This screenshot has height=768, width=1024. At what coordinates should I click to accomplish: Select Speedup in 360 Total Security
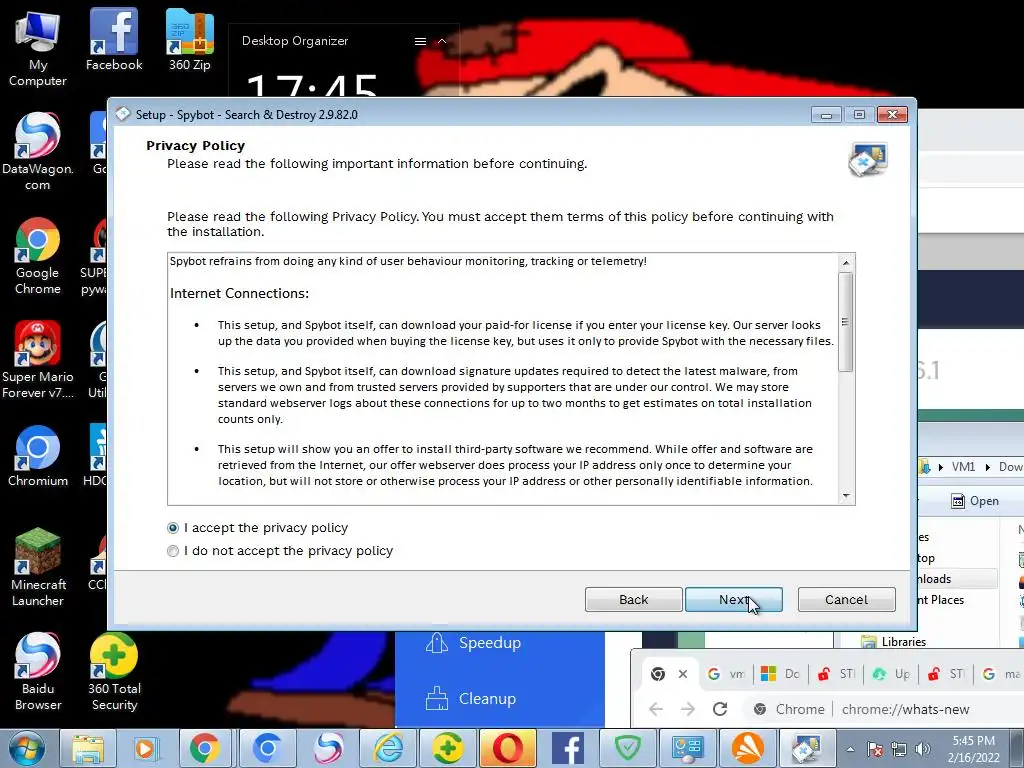point(474,643)
